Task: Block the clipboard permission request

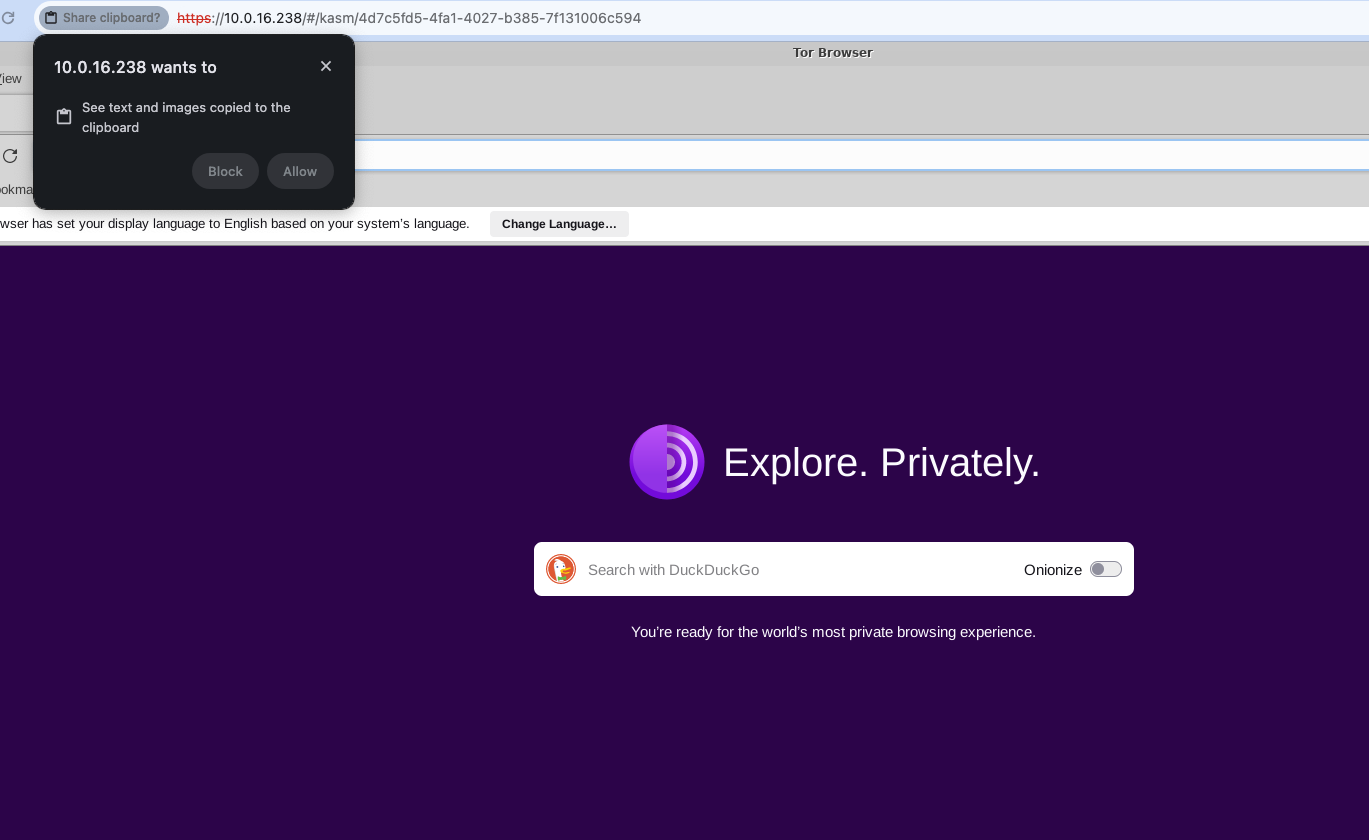Action: coord(225,171)
